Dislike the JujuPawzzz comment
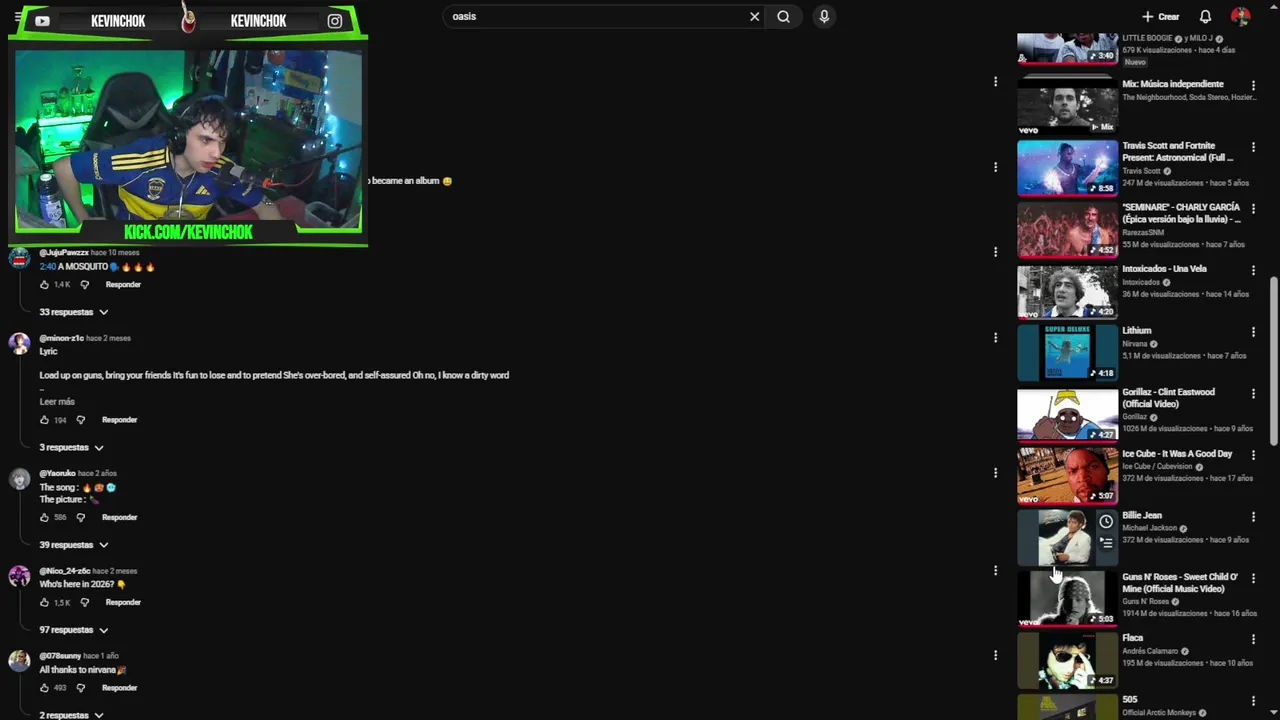 84,285
